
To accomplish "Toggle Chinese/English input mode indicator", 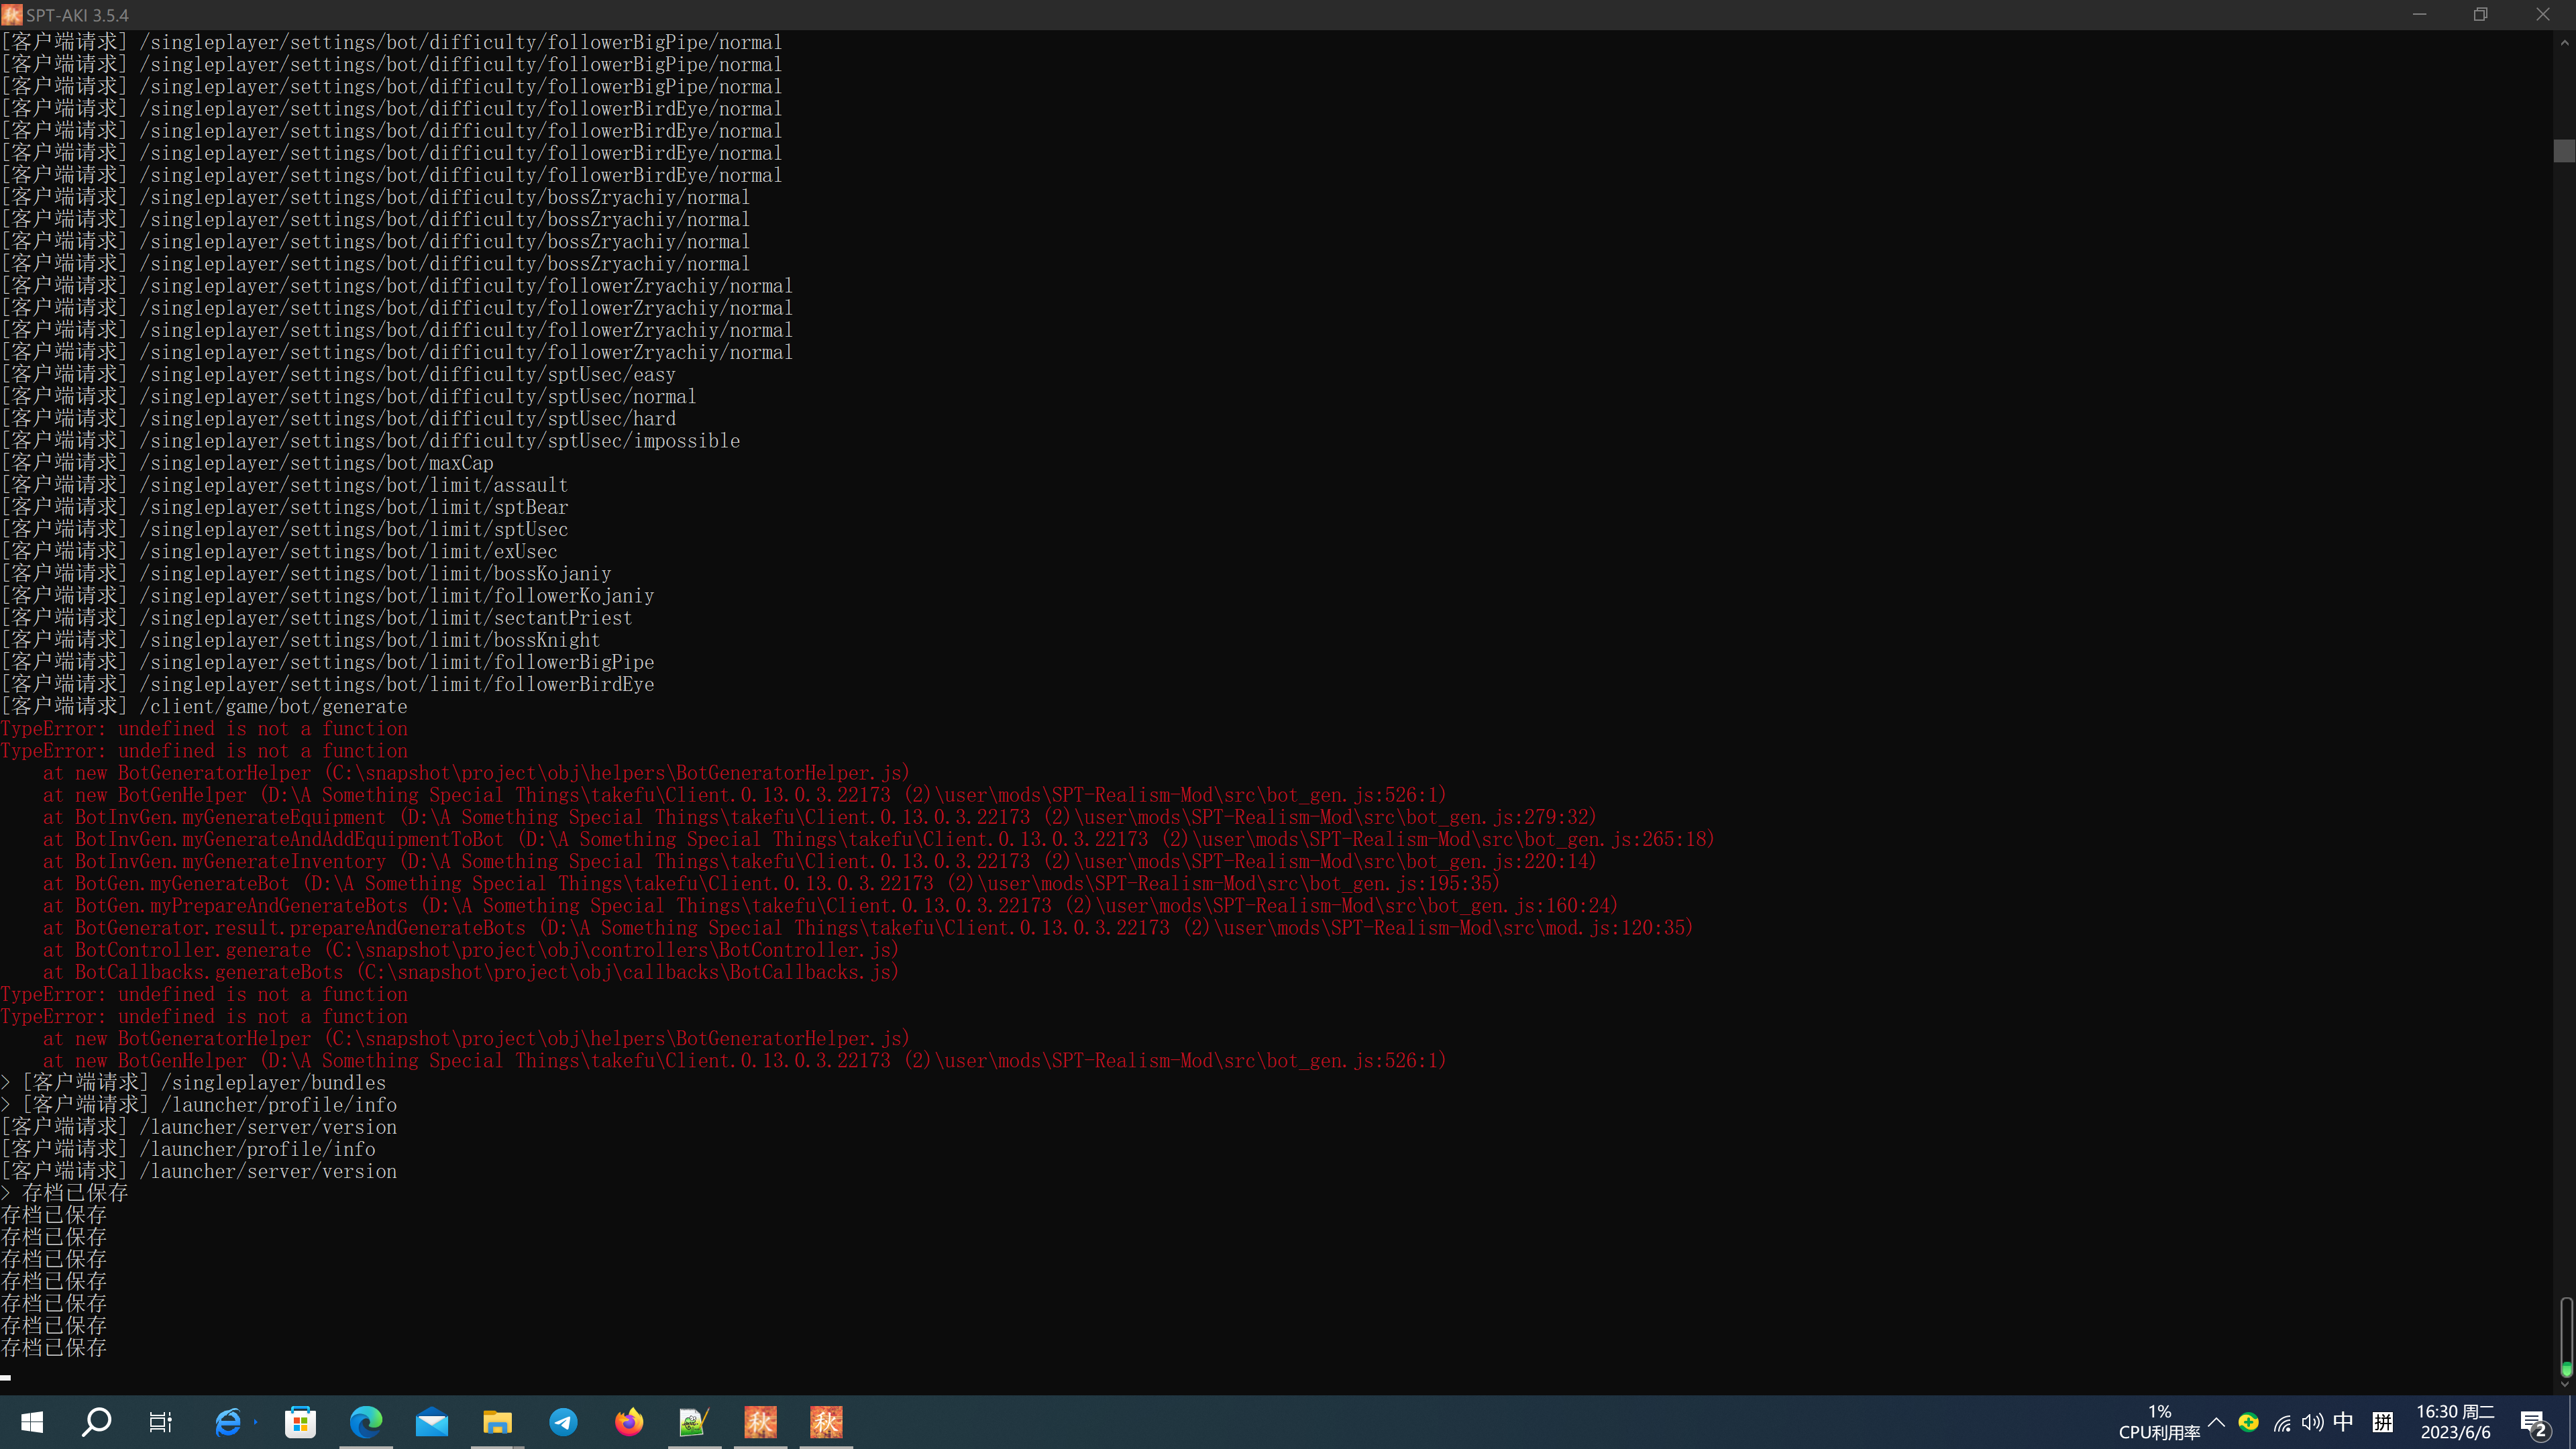I will click(x=2343, y=1422).
